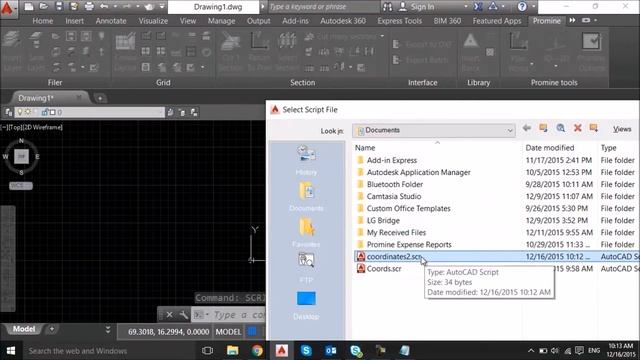Click the red Delete X icon in dialog
The width and height of the screenshot is (640, 360).
coord(577,128)
